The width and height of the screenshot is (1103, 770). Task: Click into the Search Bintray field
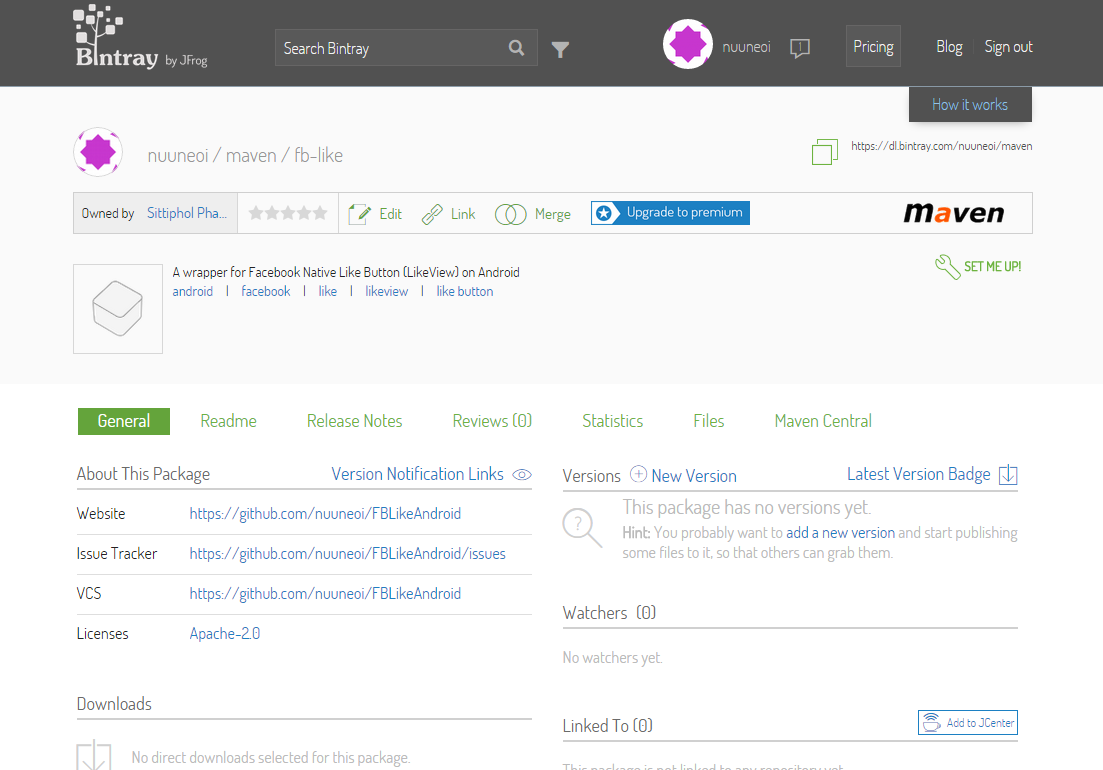(x=390, y=48)
